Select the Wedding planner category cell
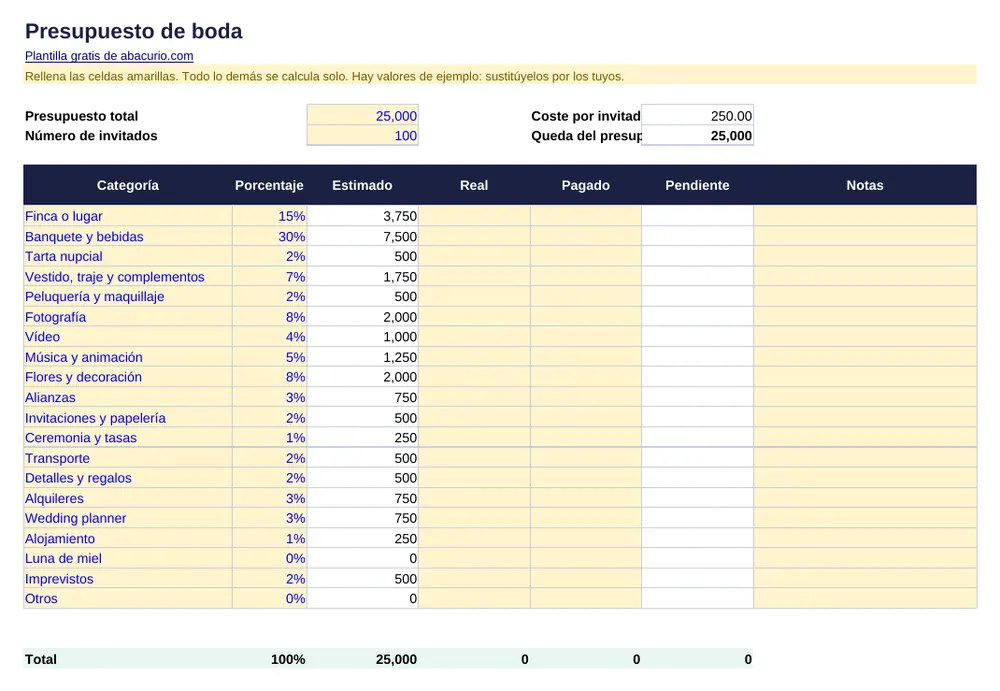Viewport: 1000px width, 691px height. pos(128,517)
